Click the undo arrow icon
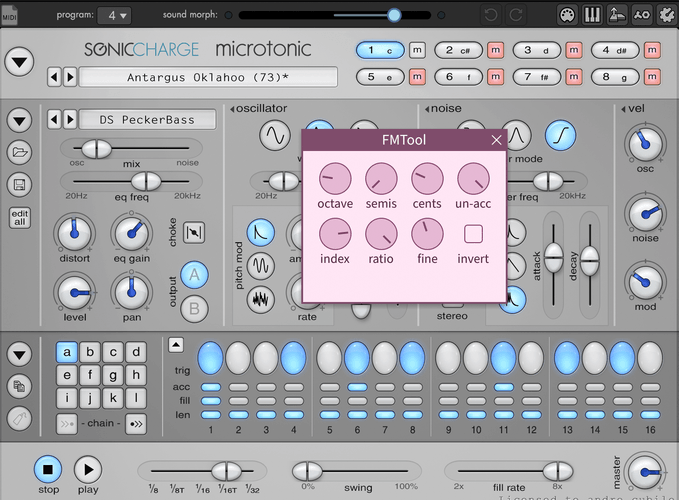The image size is (679, 500). coord(491,15)
